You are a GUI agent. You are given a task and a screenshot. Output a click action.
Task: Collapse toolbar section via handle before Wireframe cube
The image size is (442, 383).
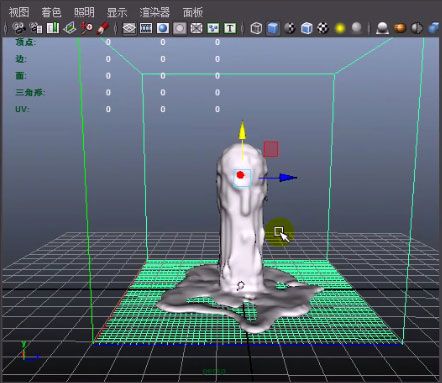(243, 28)
